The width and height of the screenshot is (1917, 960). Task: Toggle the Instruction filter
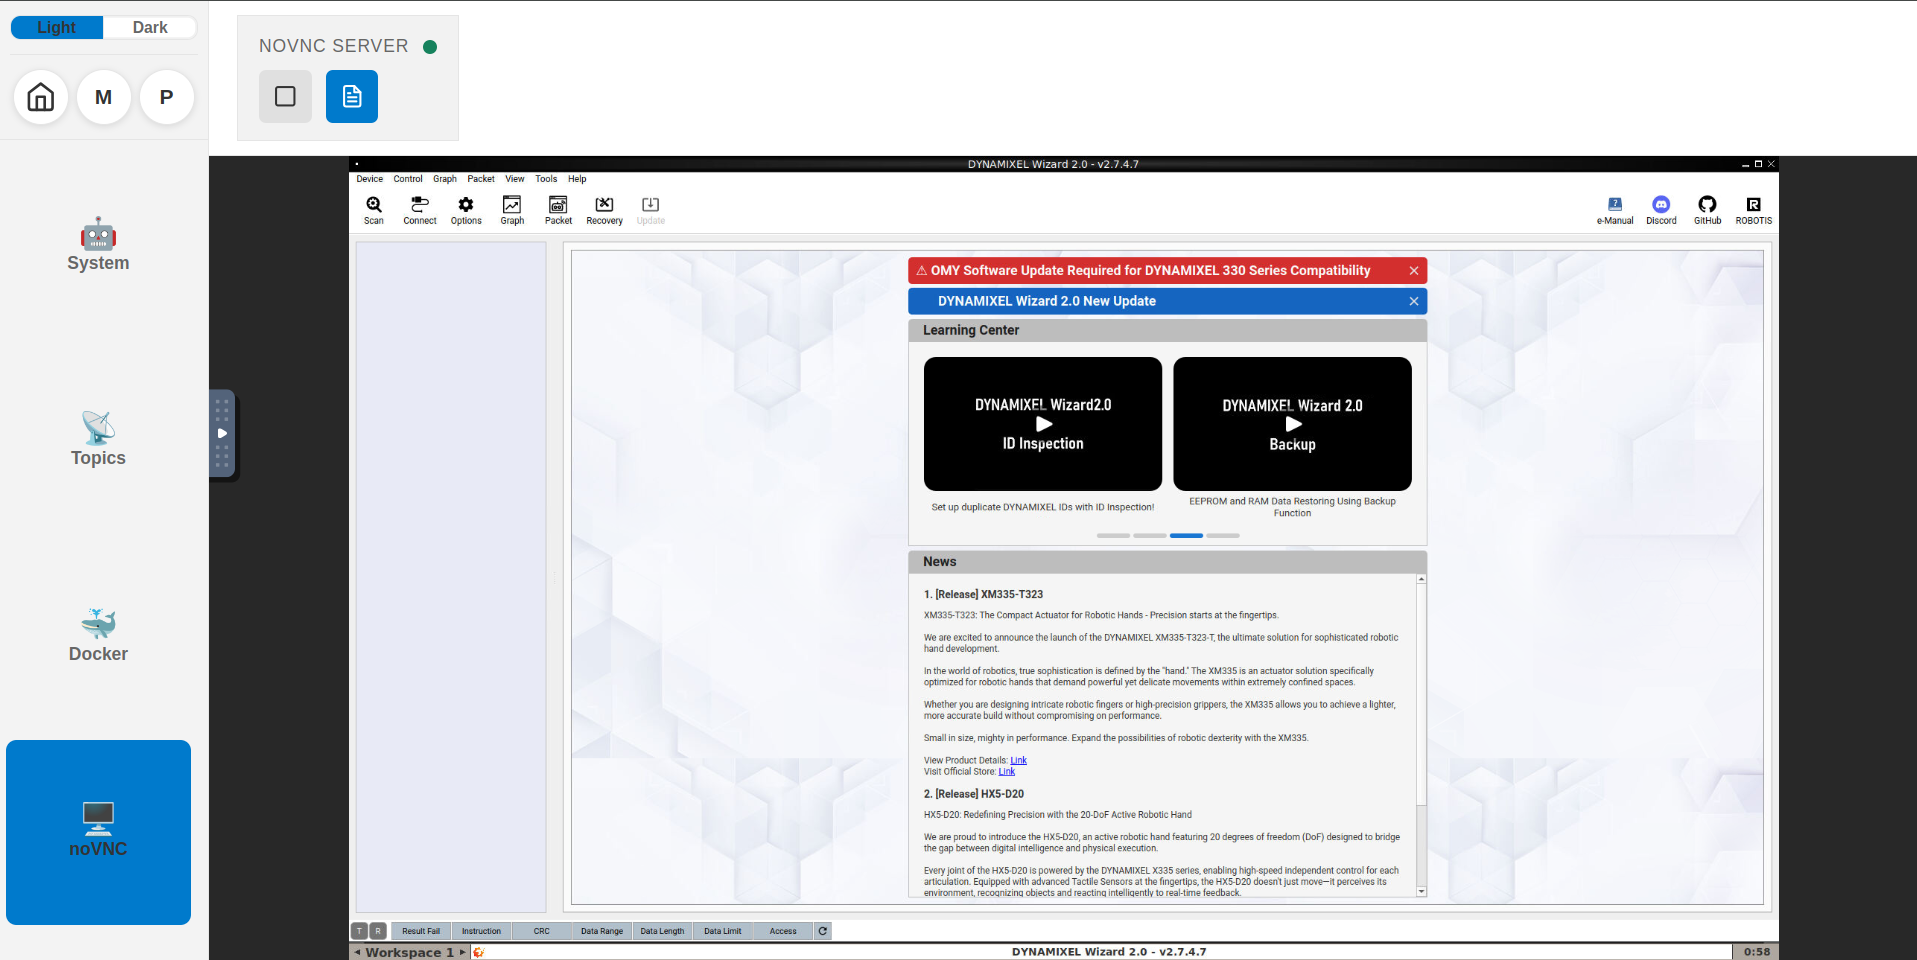click(481, 931)
